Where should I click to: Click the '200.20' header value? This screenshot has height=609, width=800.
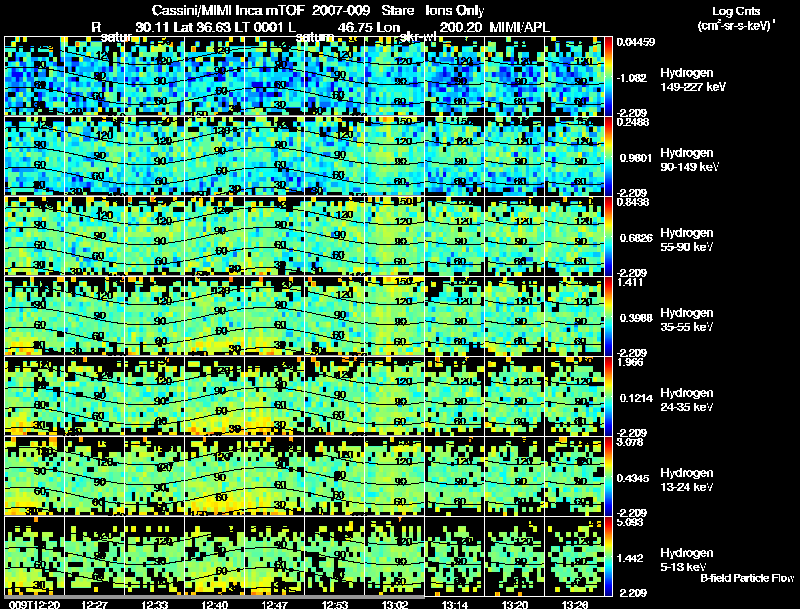coord(461,27)
